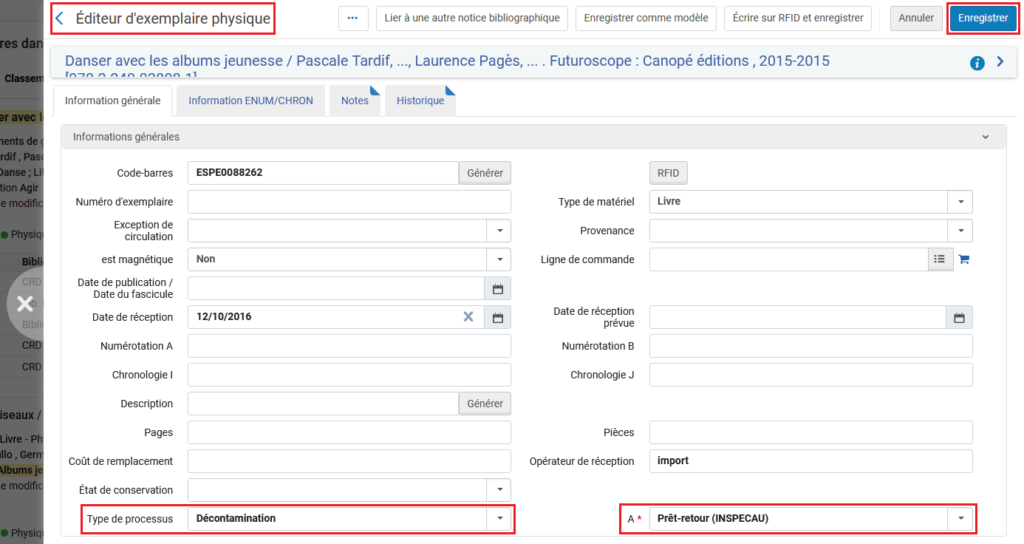Viewport: 1024px width, 544px height.
Task: Clear the Date de réception value
Action: point(467,317)
